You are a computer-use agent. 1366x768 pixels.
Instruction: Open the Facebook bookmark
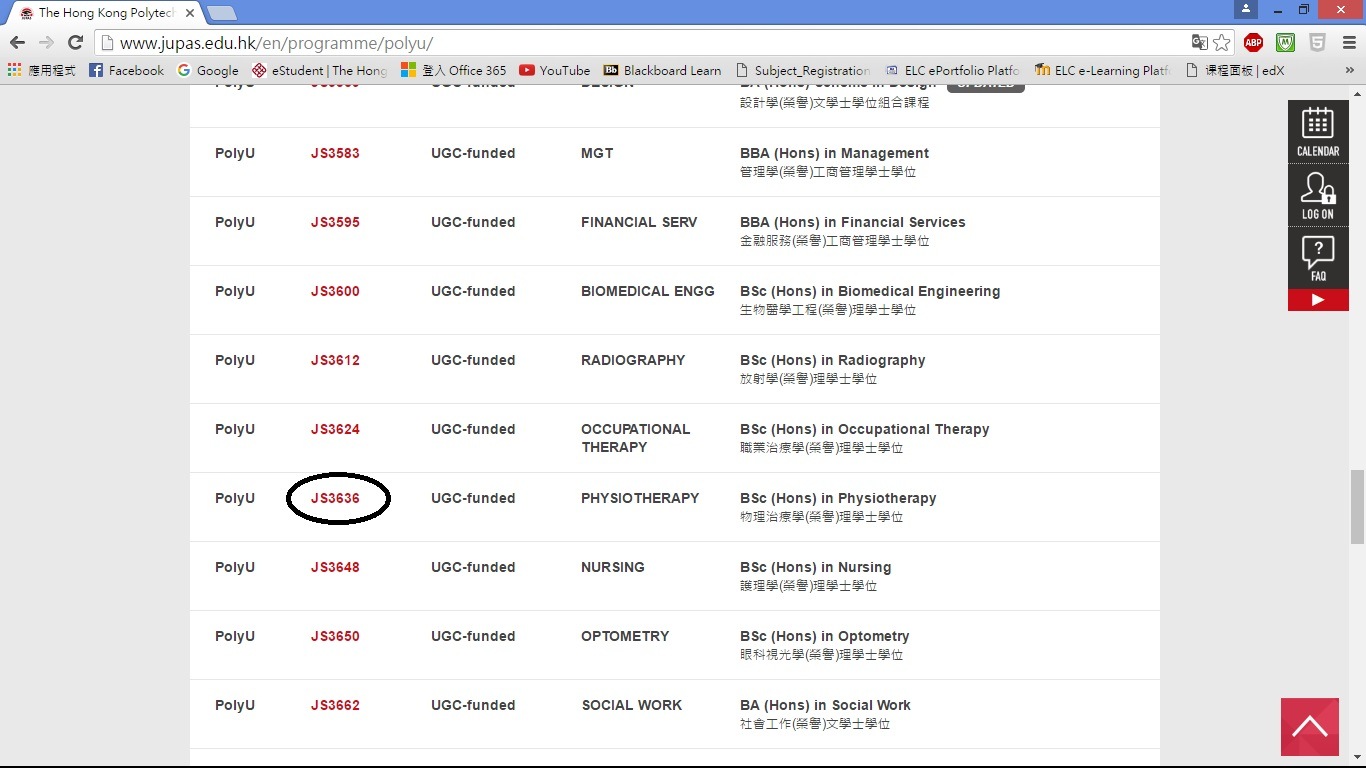(x=126, y=70)
